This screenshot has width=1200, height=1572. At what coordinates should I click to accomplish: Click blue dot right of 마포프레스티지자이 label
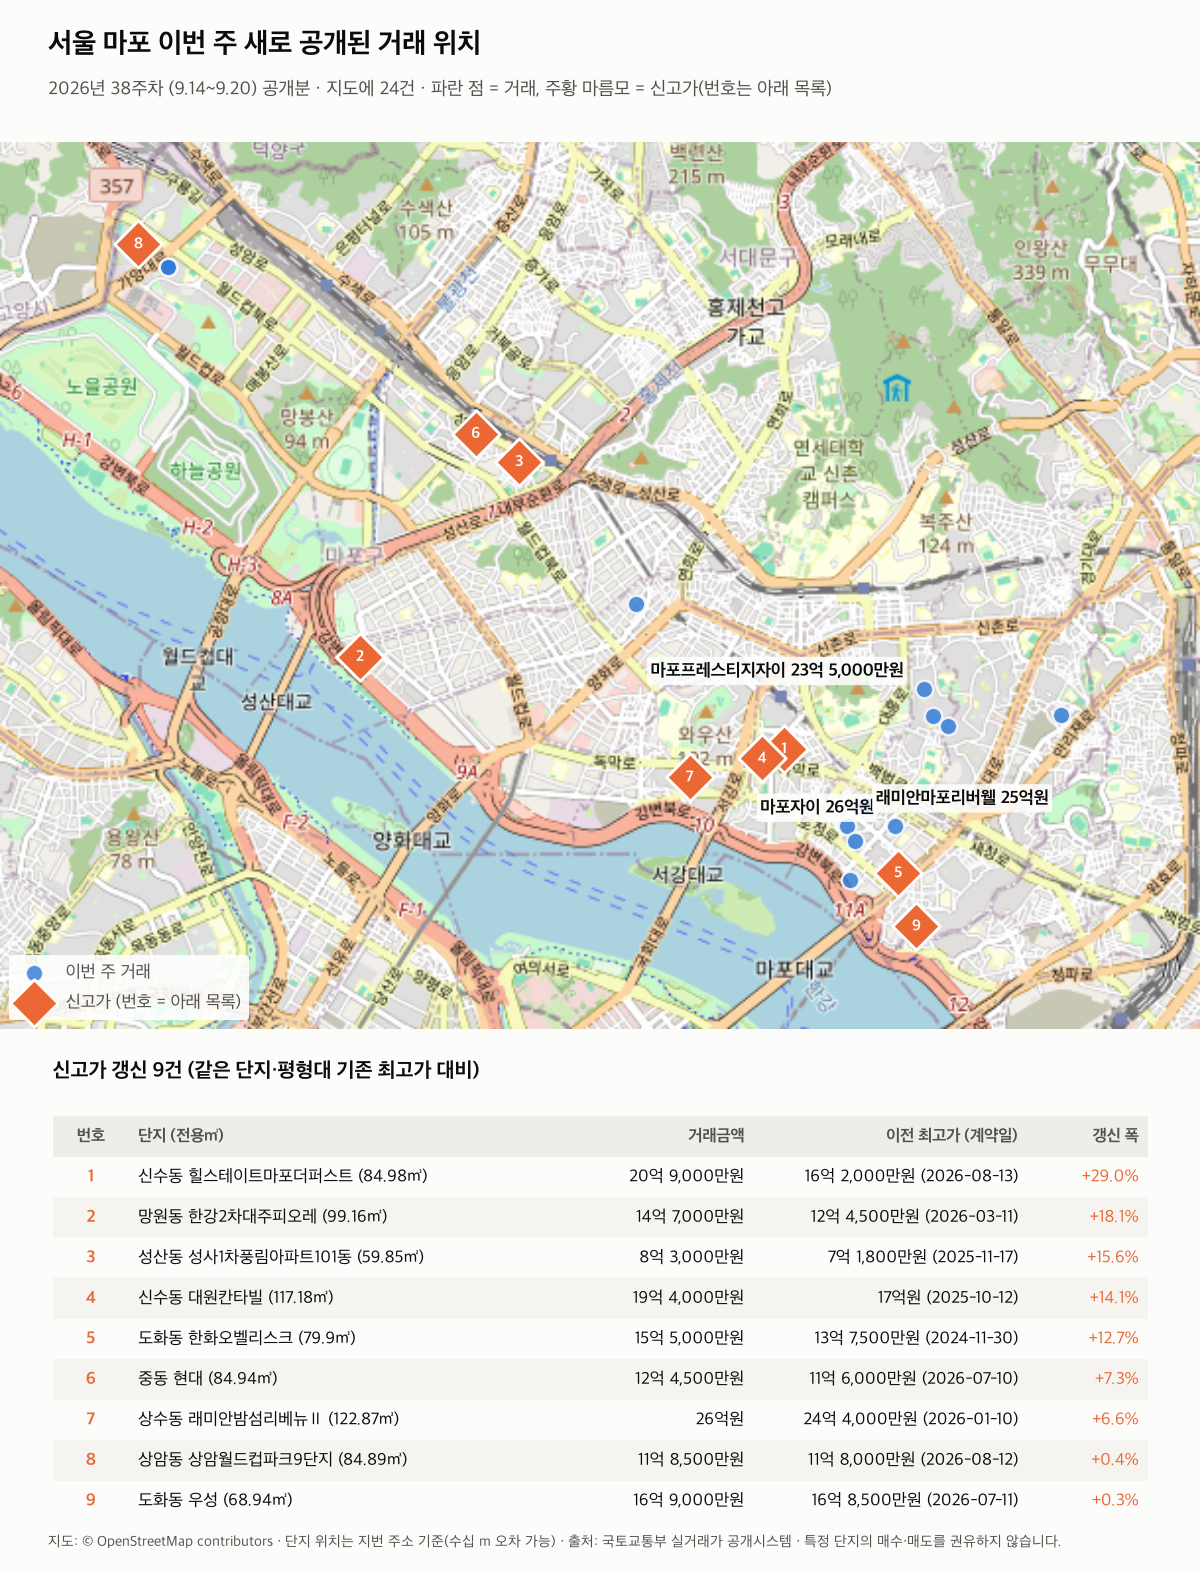[925, 689]
